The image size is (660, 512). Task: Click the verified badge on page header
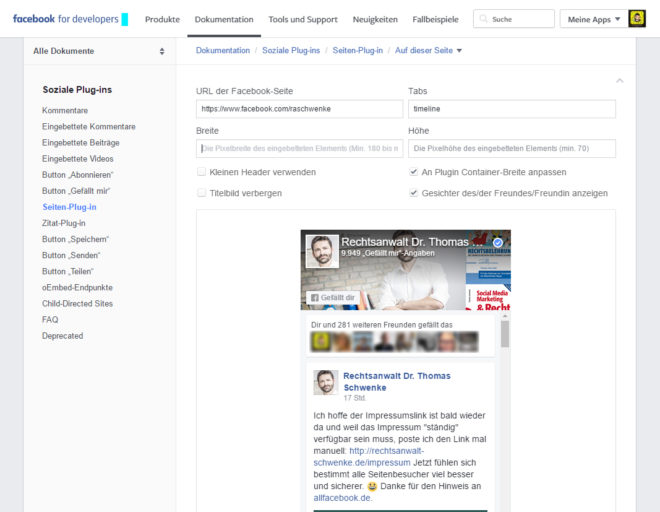point(498,243)
